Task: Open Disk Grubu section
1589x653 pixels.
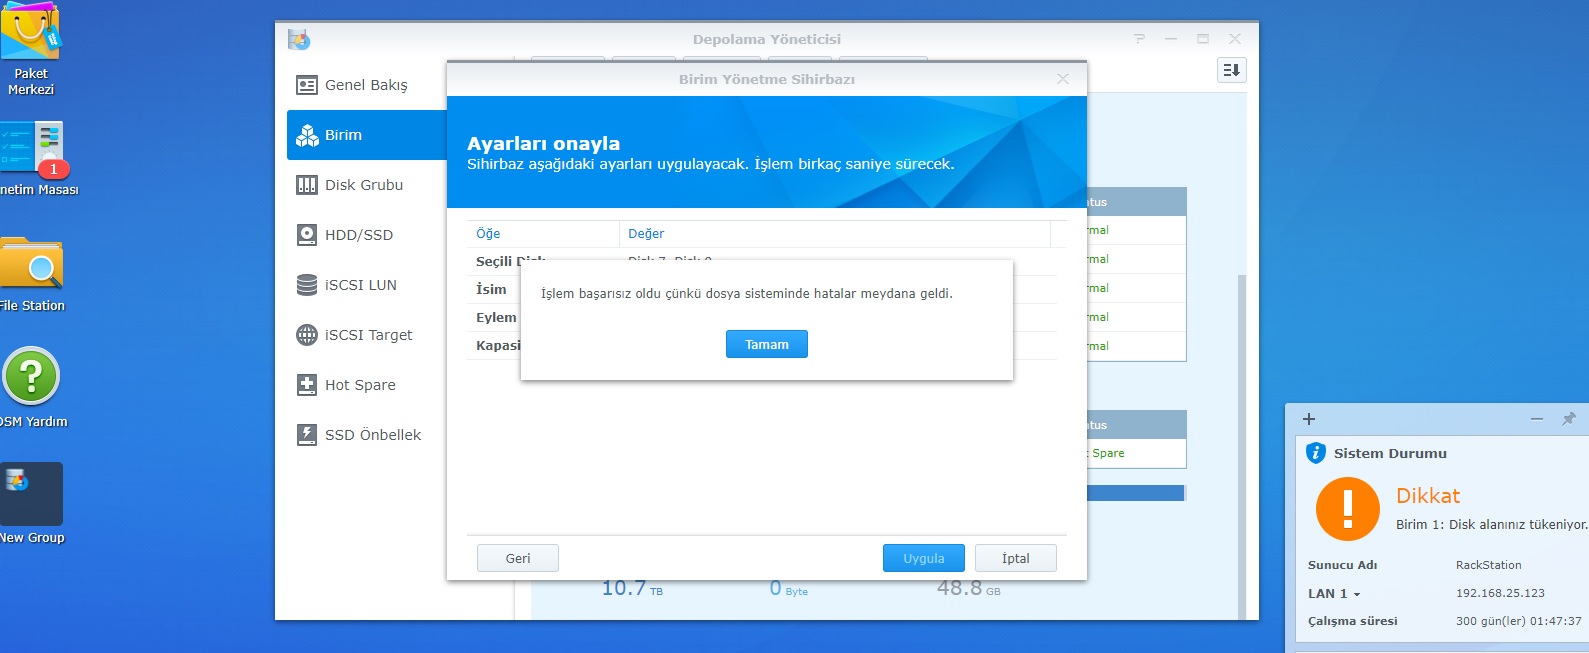Action: click(363, 185)
